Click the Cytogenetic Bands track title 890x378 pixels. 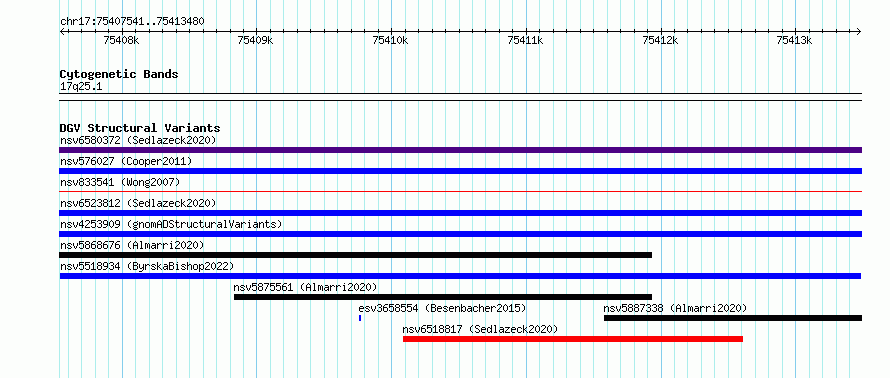[119, 74]
